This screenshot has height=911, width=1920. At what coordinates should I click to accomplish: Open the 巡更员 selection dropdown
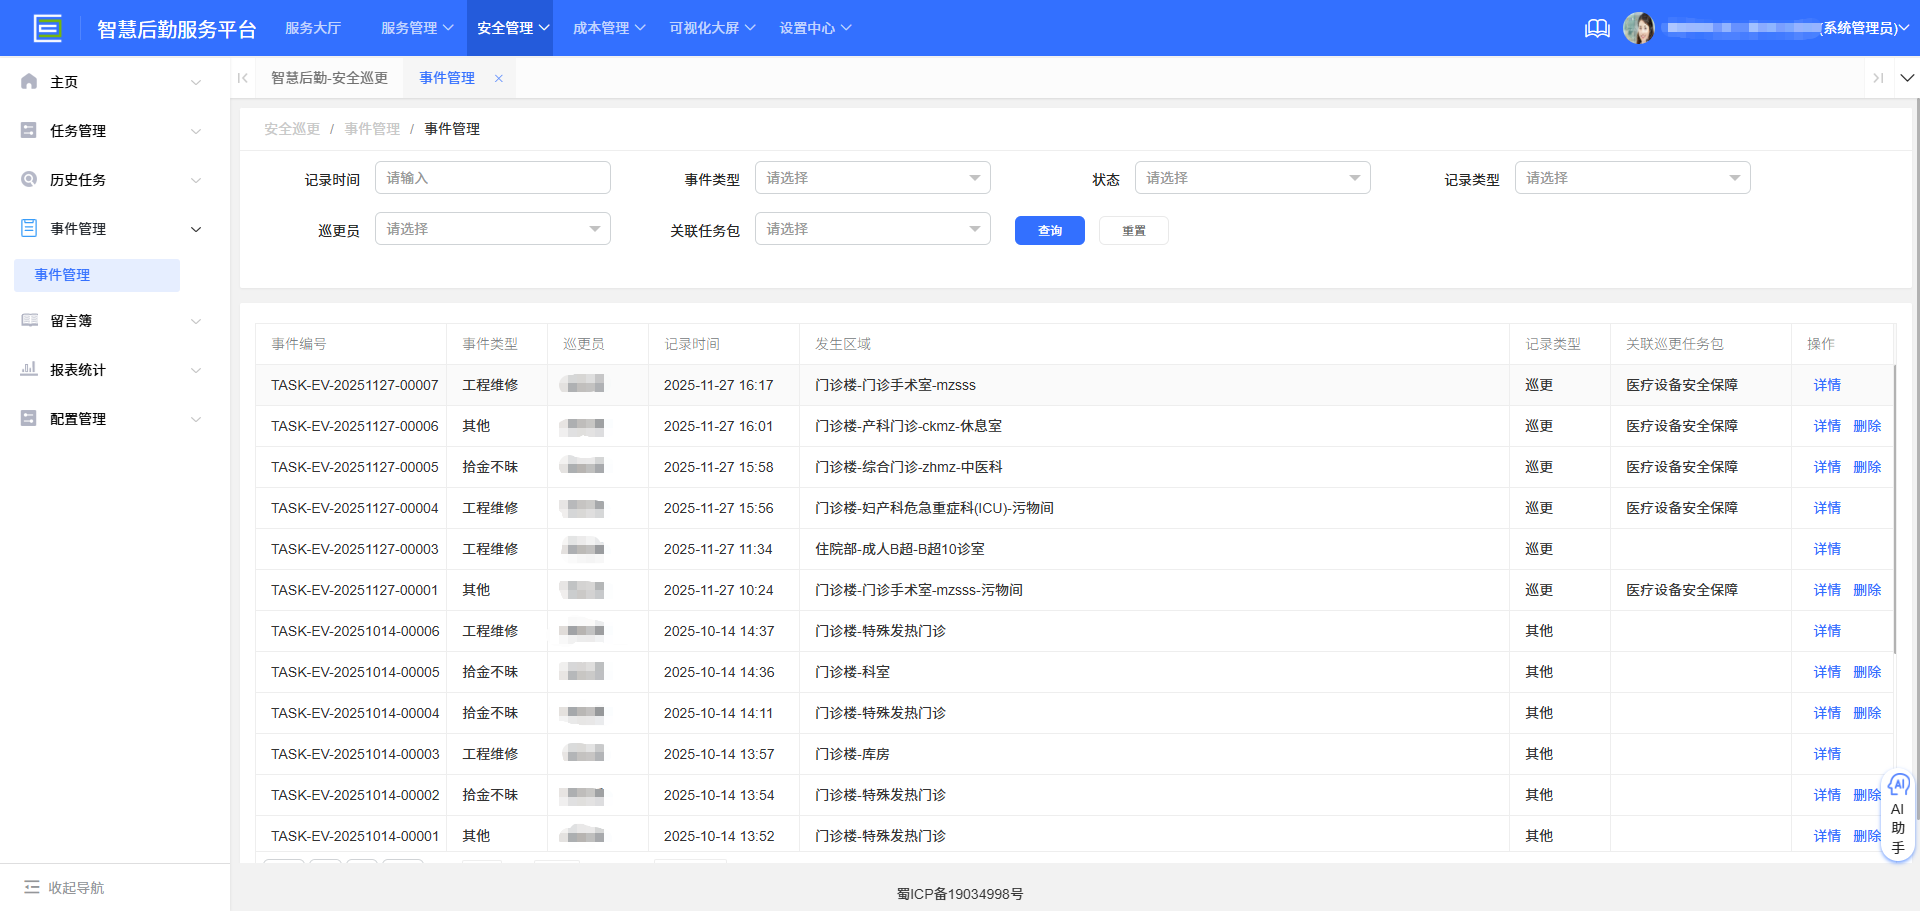pos(492,228)
